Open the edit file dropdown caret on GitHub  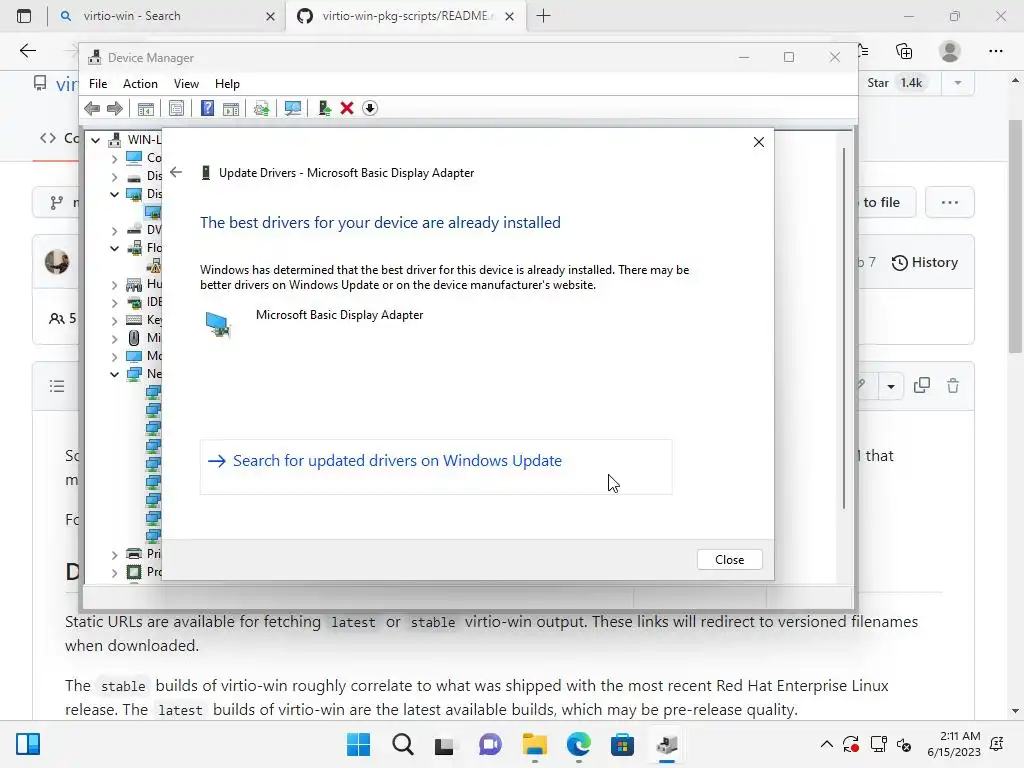pyautogui.click(x=891, y=386)
